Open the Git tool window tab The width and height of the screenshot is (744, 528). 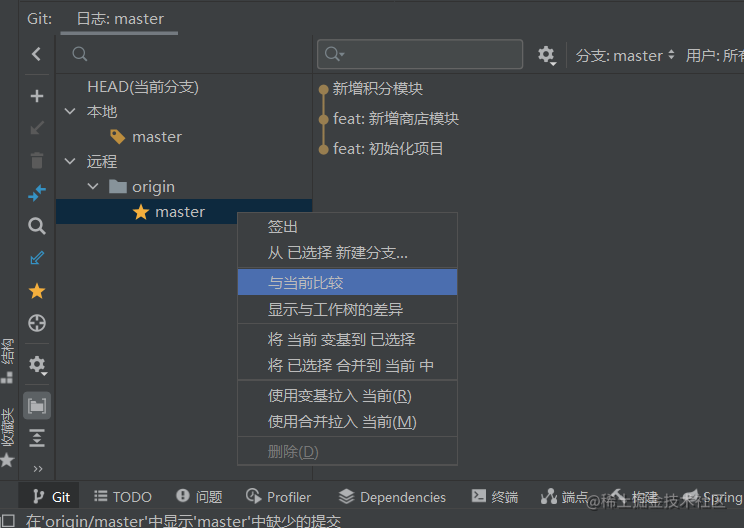(51, 497)
